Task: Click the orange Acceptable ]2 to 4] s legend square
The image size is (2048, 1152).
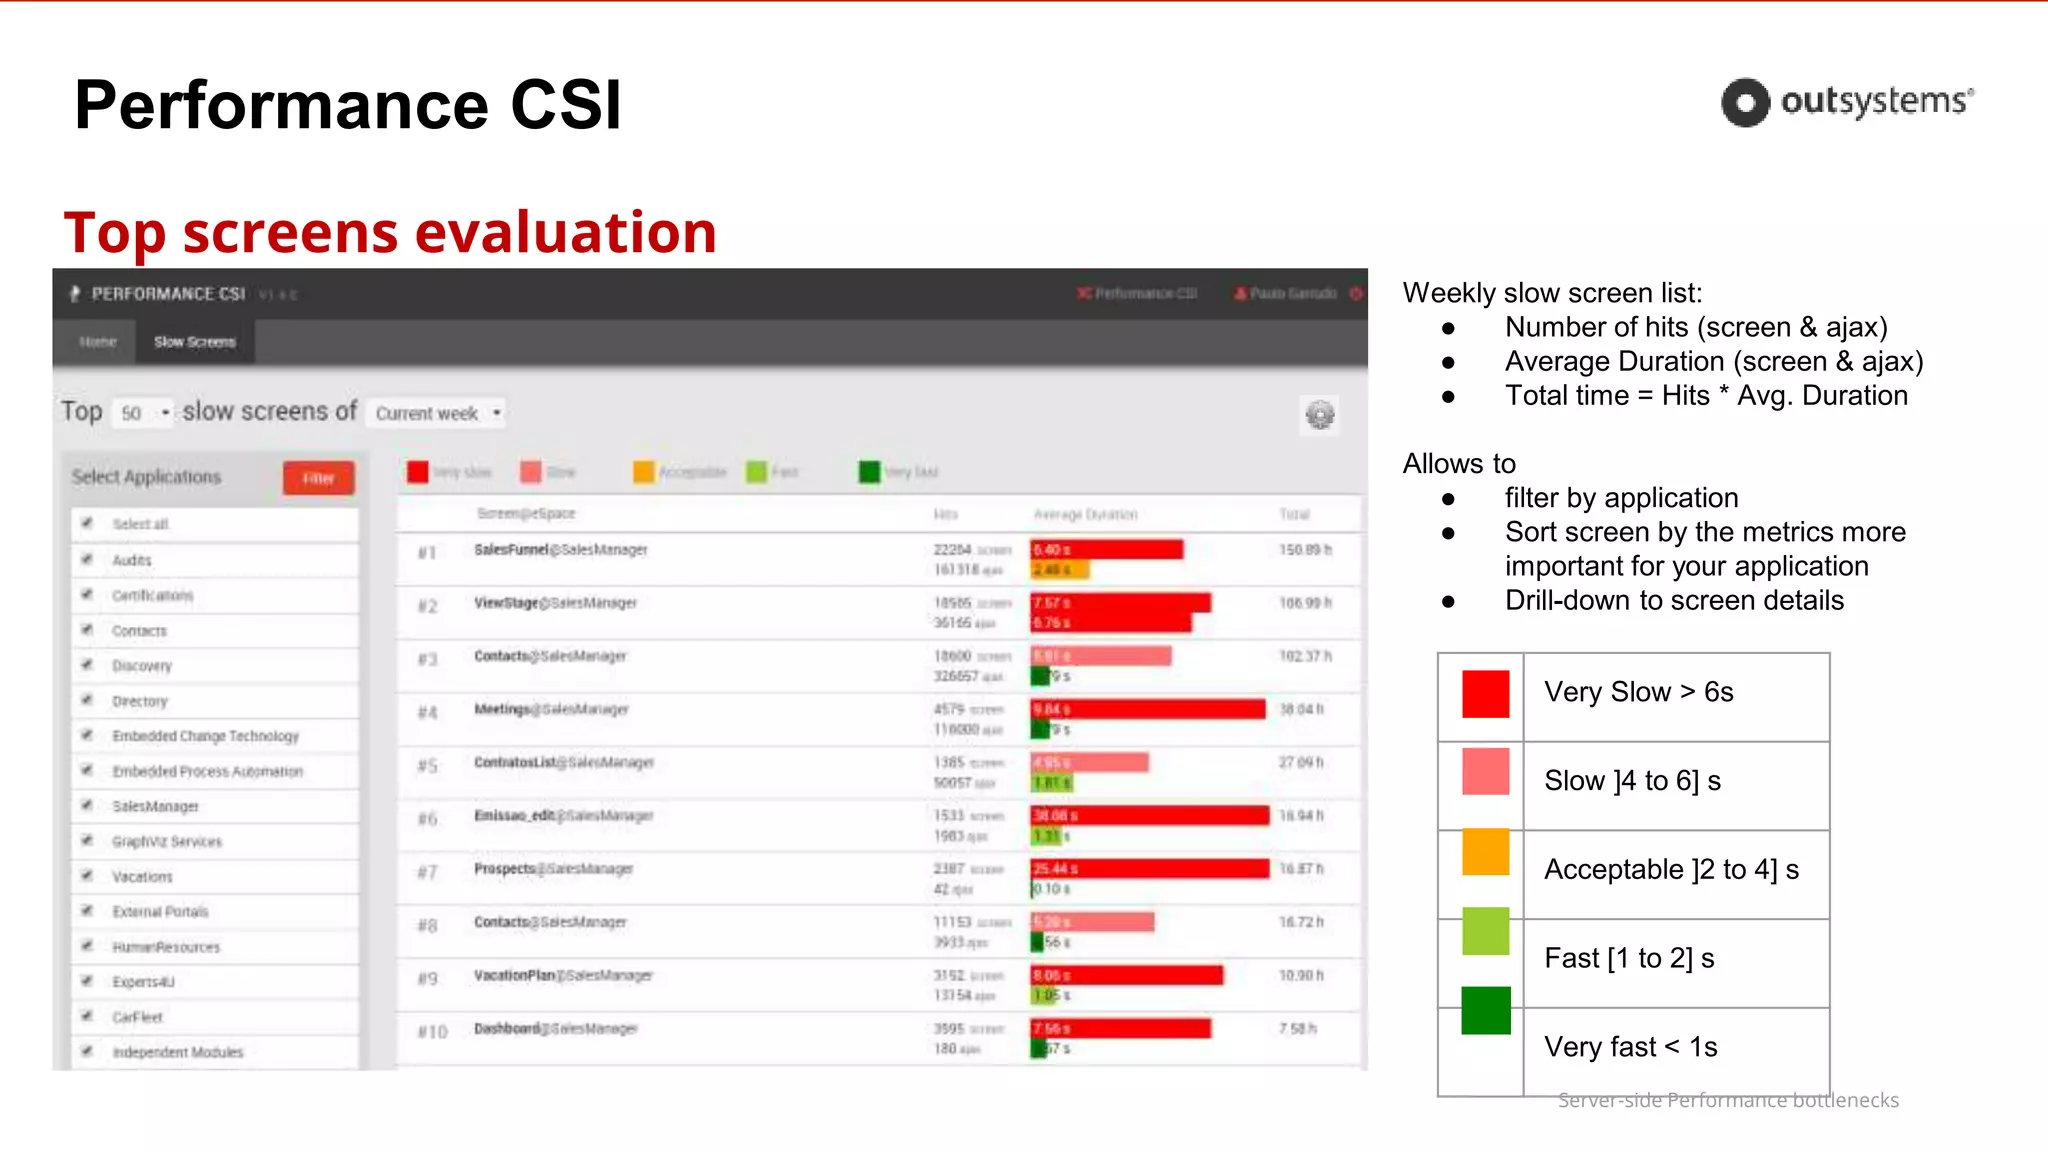Action: pos(1485,852)
